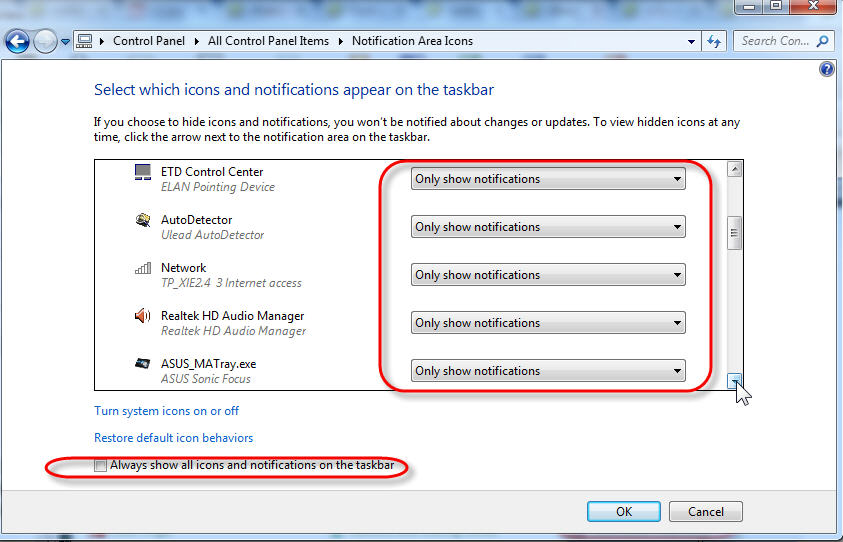Maximize the Control Panel window

(x=776, y=6)
